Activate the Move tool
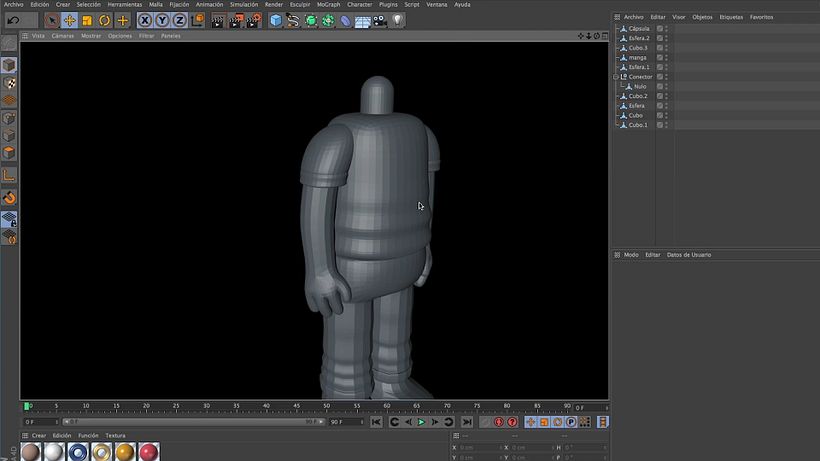This screenshot has height=461, width=820. pyautogui.click(x=69, y=20)
